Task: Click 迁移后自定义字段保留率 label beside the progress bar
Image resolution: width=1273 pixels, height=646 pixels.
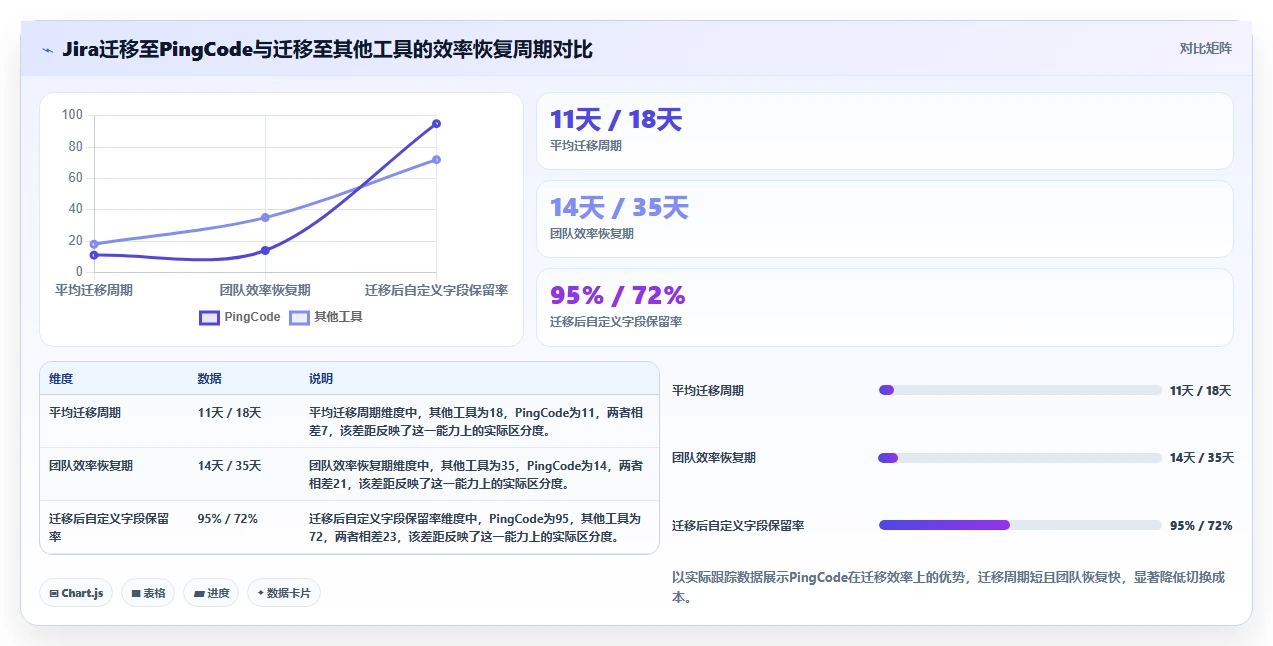Action: pyautogui.click(x=738, y=525)
